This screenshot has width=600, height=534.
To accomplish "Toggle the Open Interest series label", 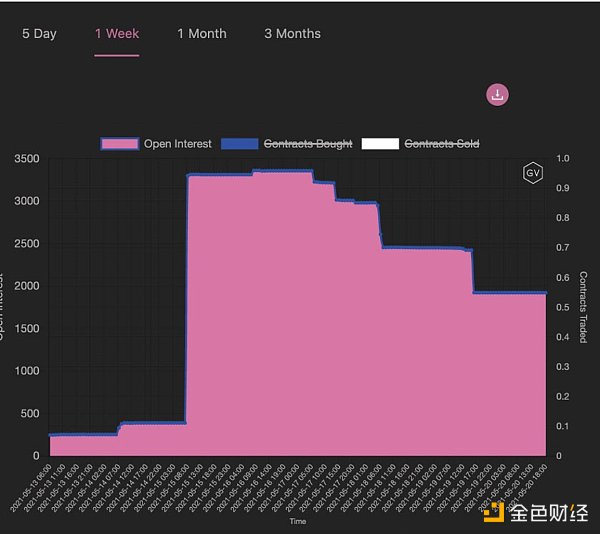I will [177, 144].
